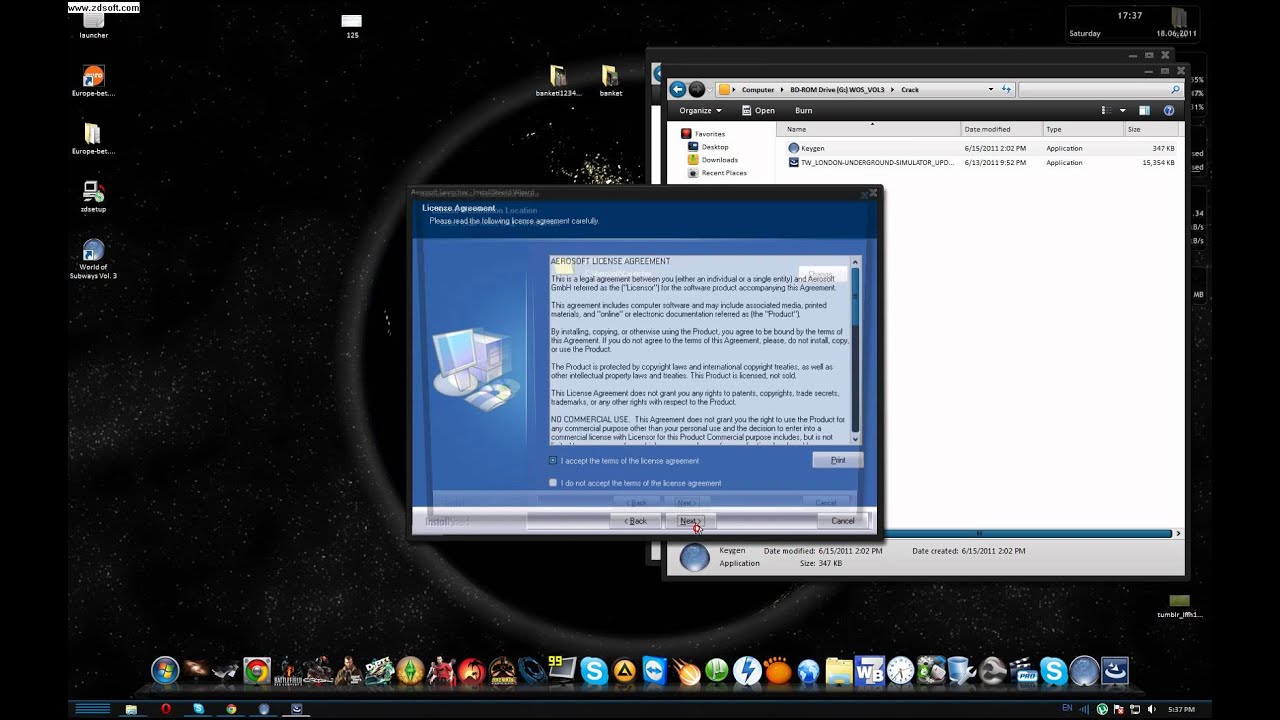Open Explorer help question mark

tap(1168, 110)
